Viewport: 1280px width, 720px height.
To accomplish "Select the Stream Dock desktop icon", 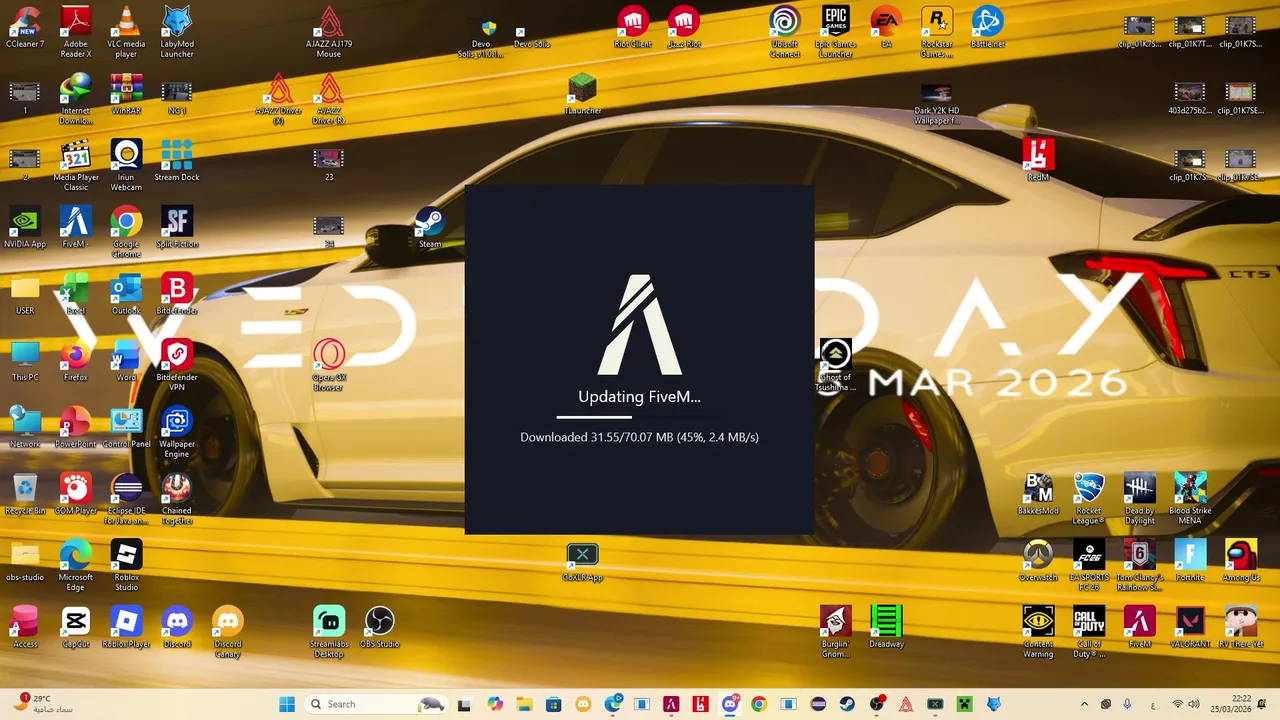I will click(x=177, y=161).
